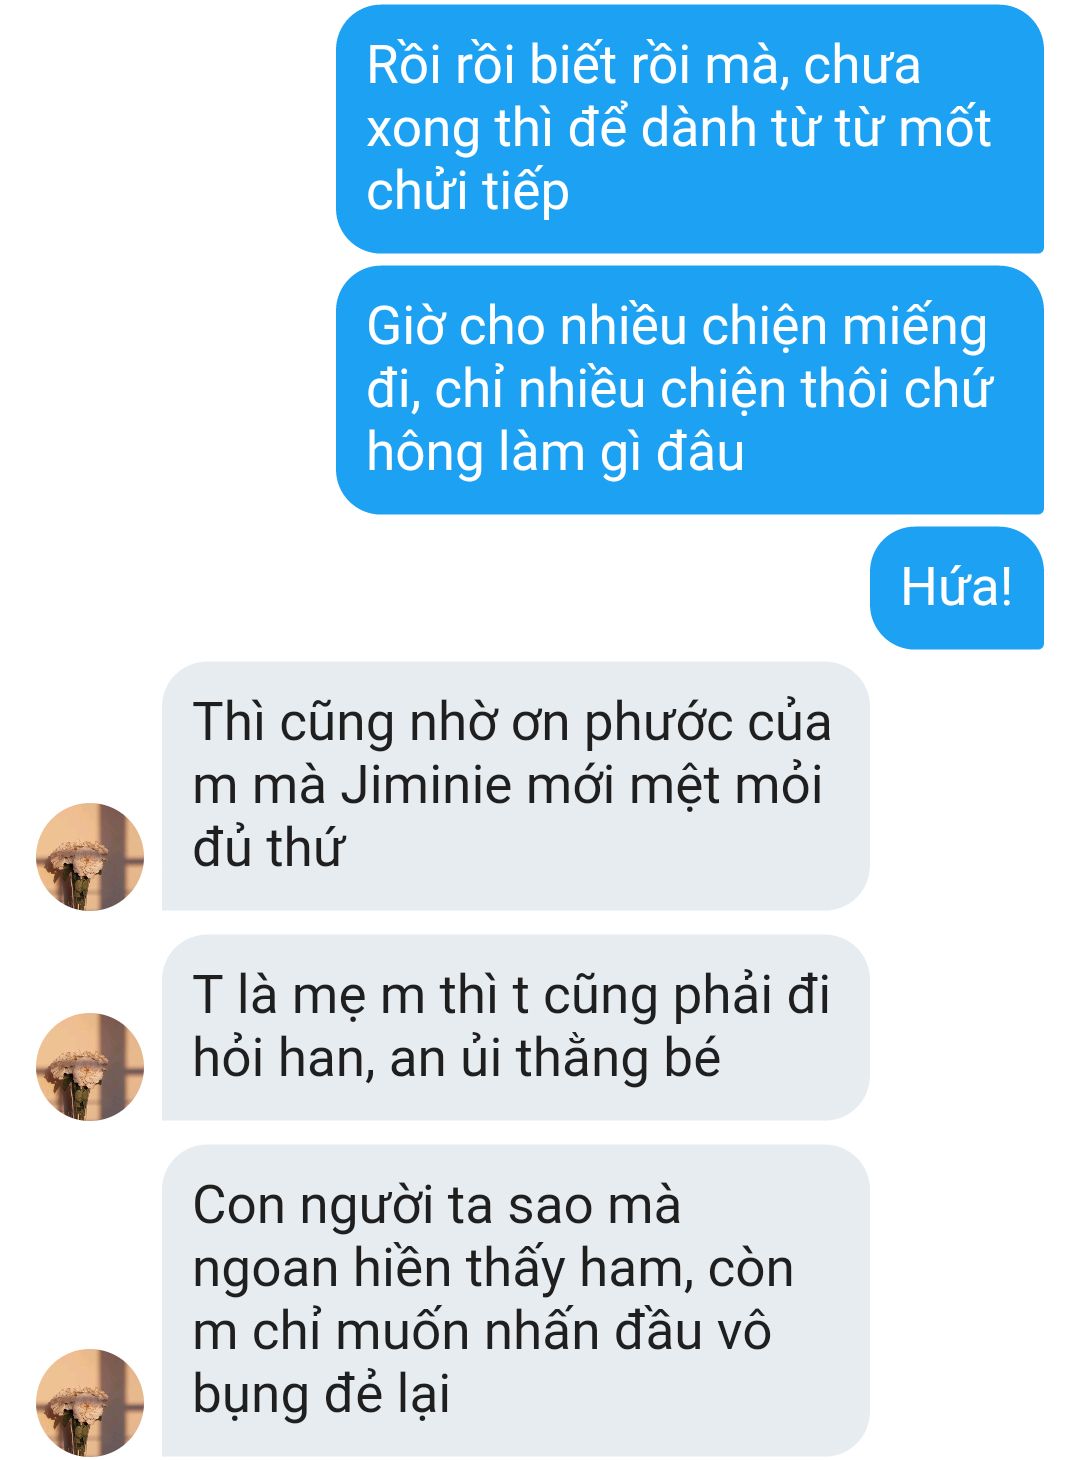Select the gray bubble starting 'Con người ta sao mà'
This screenshot has height=1460, width=1080.
pos(516,1301)
